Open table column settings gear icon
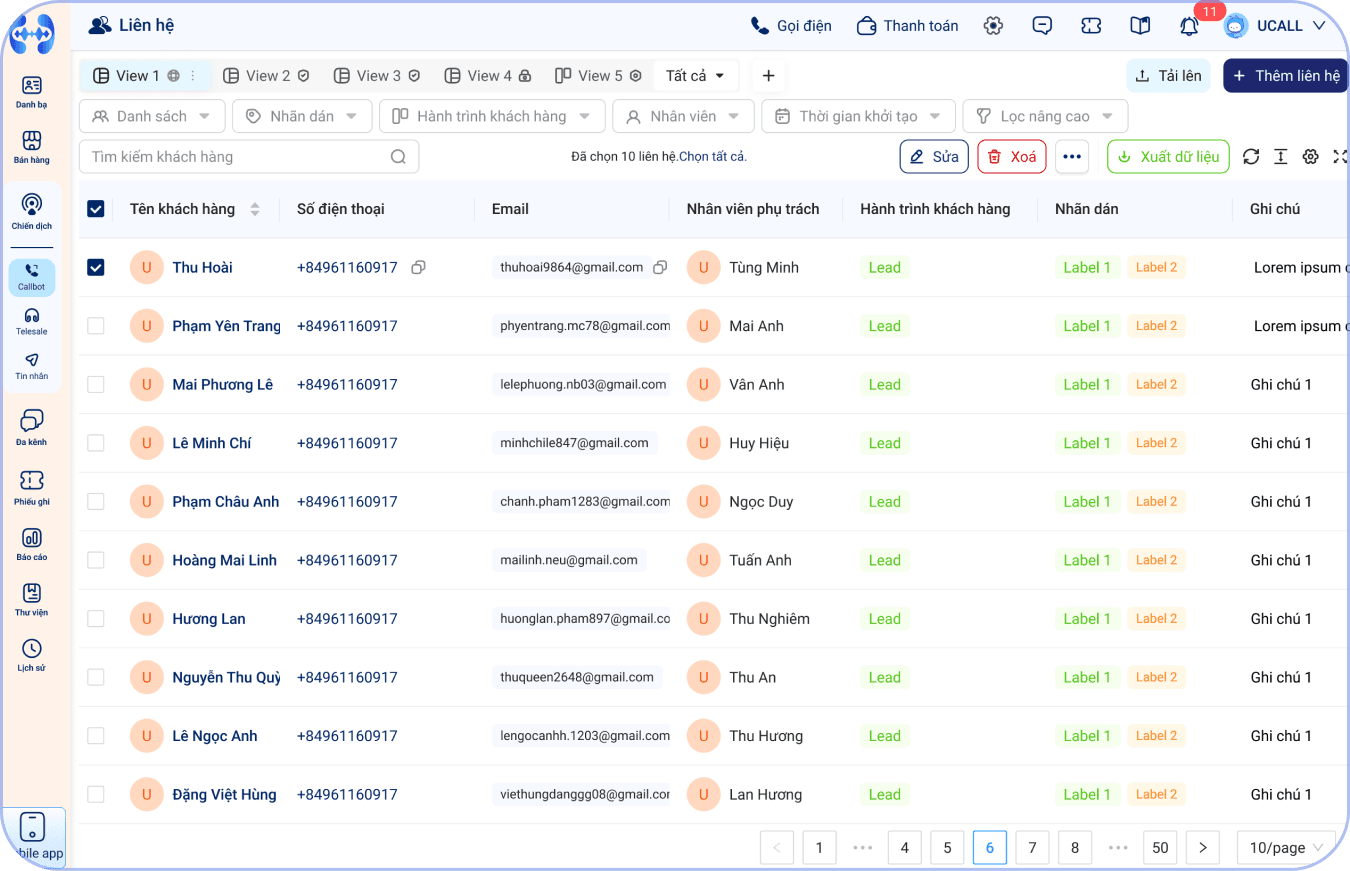The image size is (1350, 871). [x=1310, y=156]
